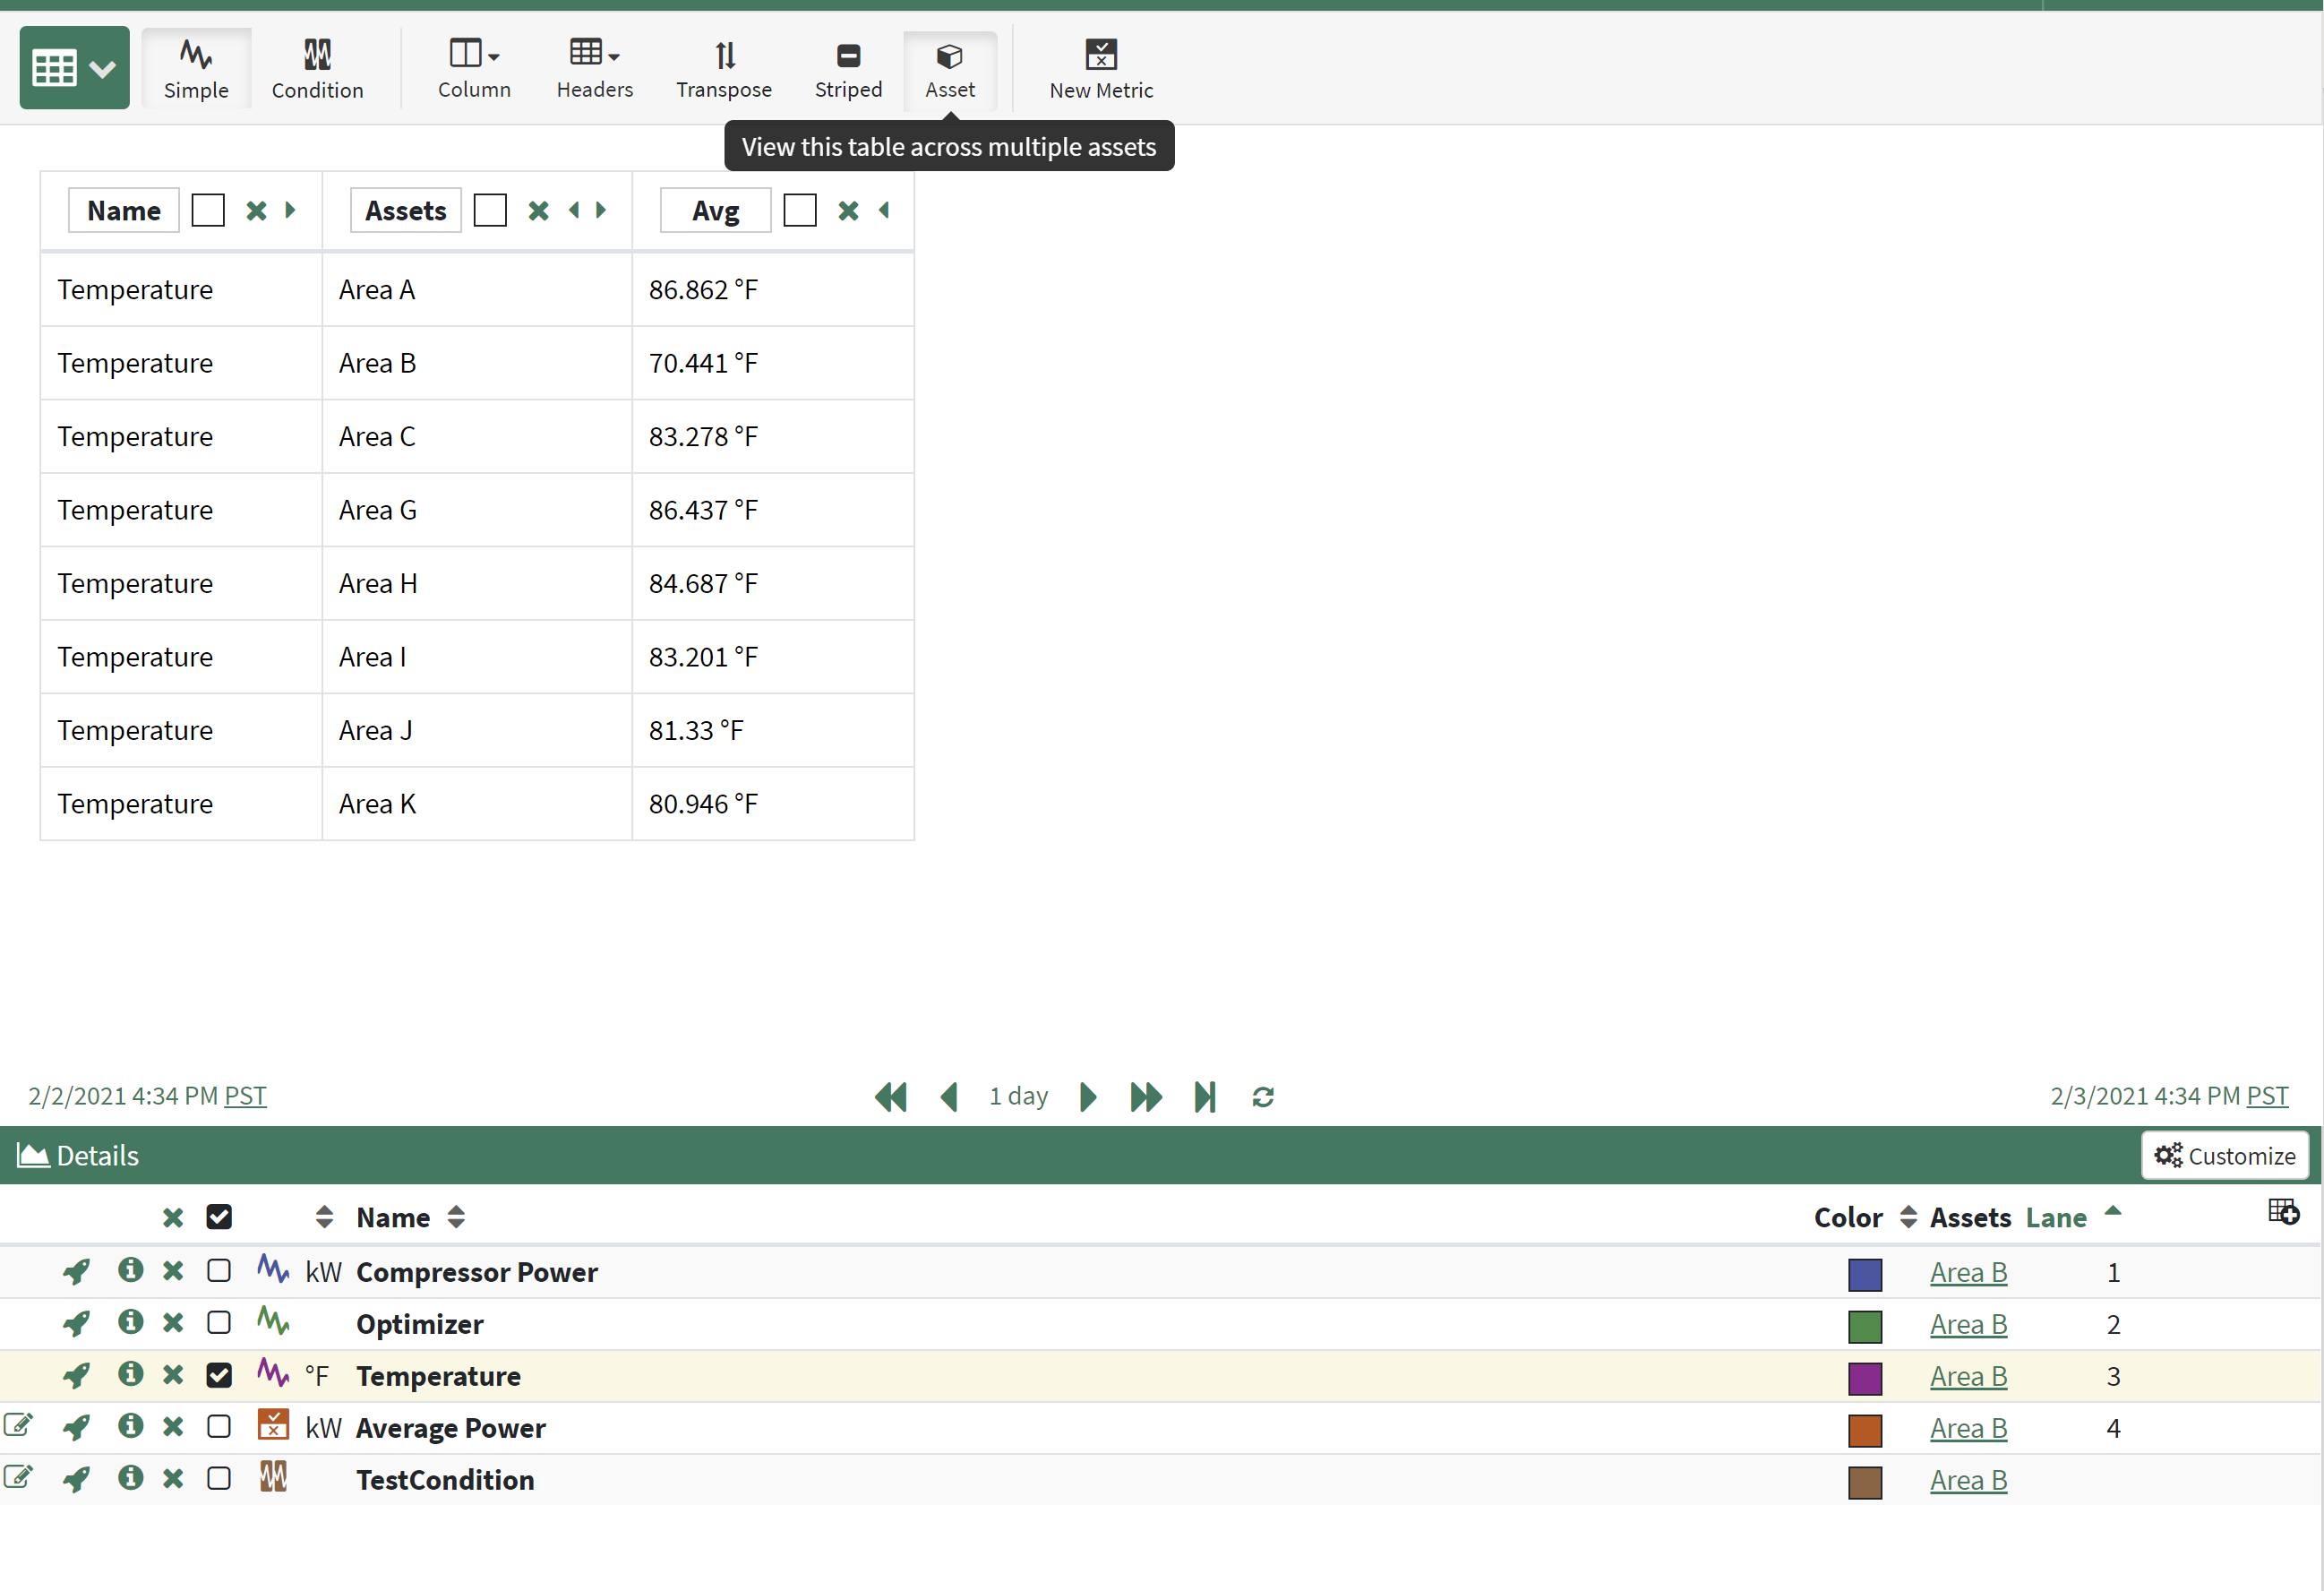Screen dimensions: 2324x1591
Task: Uncheck the Temperature row checkbox
Action: pyautogui.click(x=219, y=1376)
